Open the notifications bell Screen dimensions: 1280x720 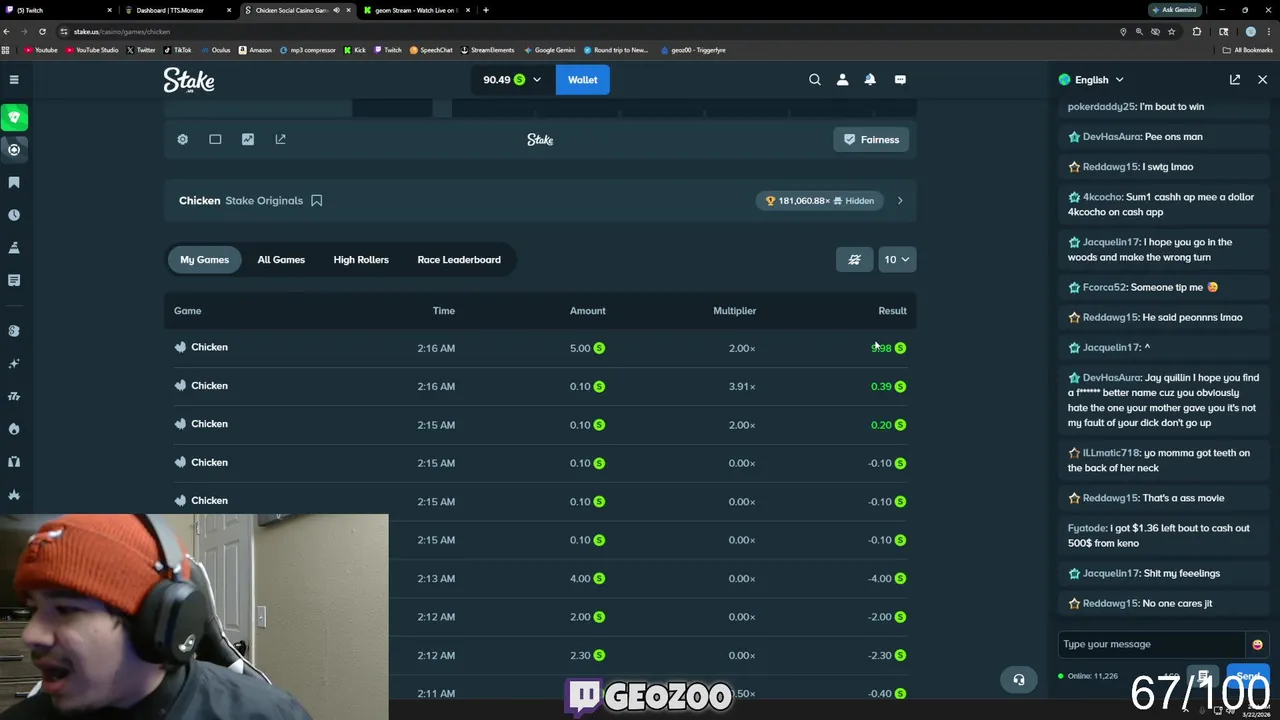point(870,79)
